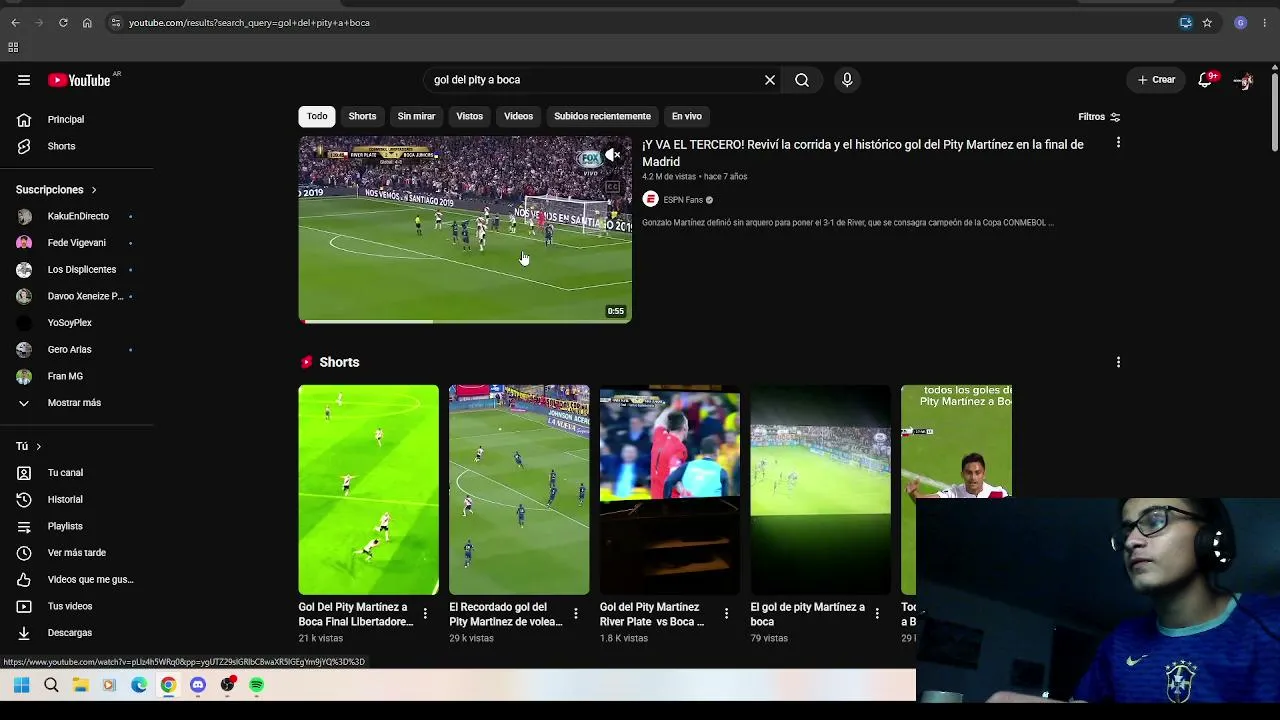Screen dimensions: 1280x720
Task: Open the notifications bell
Action: pos(1205,80)
